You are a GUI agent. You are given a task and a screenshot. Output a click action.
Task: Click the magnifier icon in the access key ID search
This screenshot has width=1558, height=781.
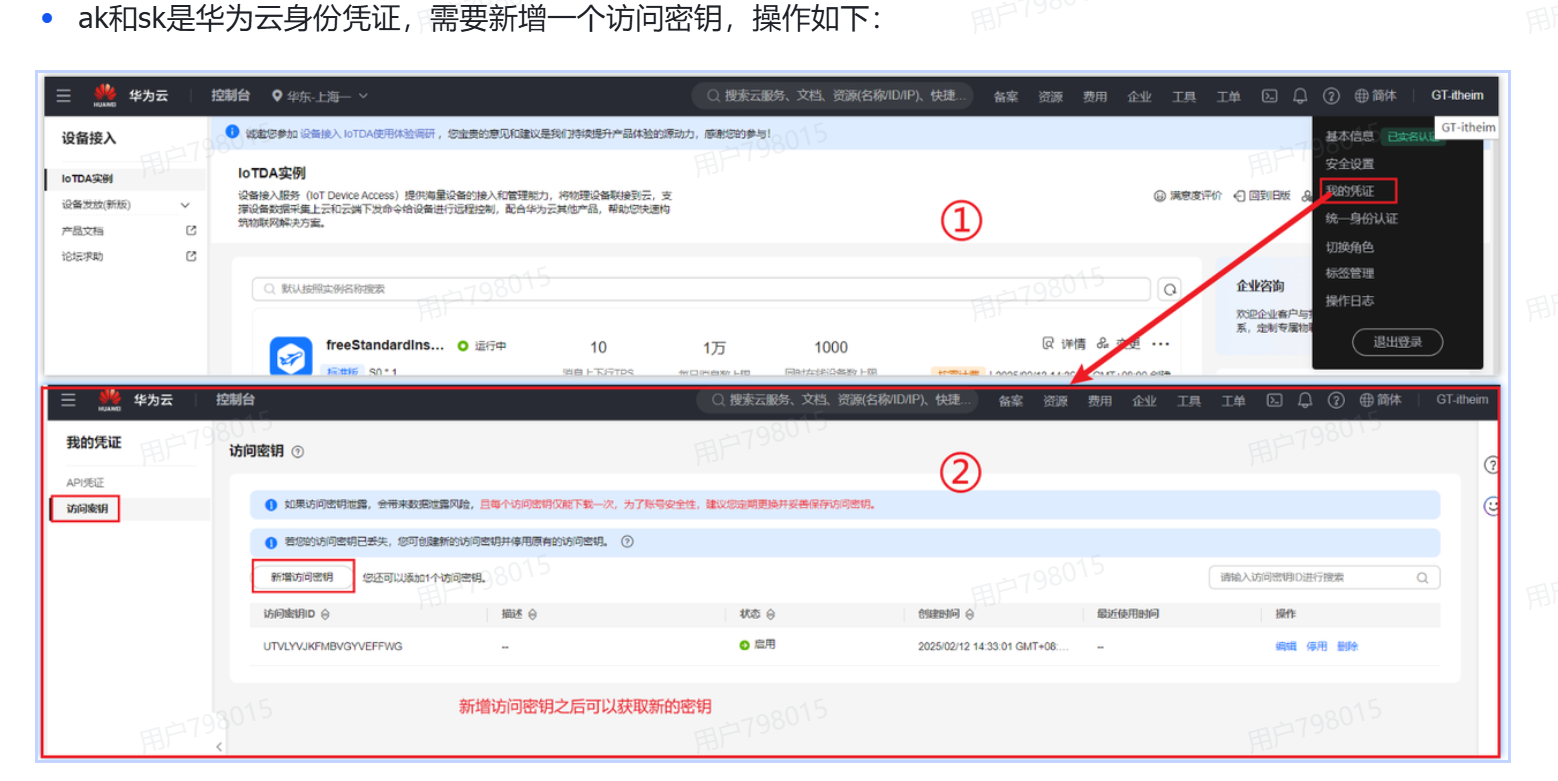point(1422,577)
